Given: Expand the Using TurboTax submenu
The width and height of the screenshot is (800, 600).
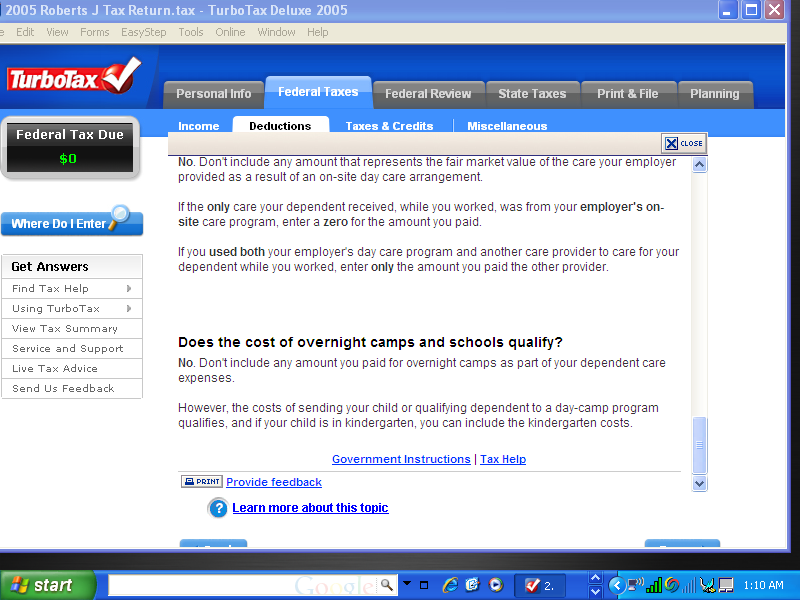Looking at the screenshot, I should (129, 309).
